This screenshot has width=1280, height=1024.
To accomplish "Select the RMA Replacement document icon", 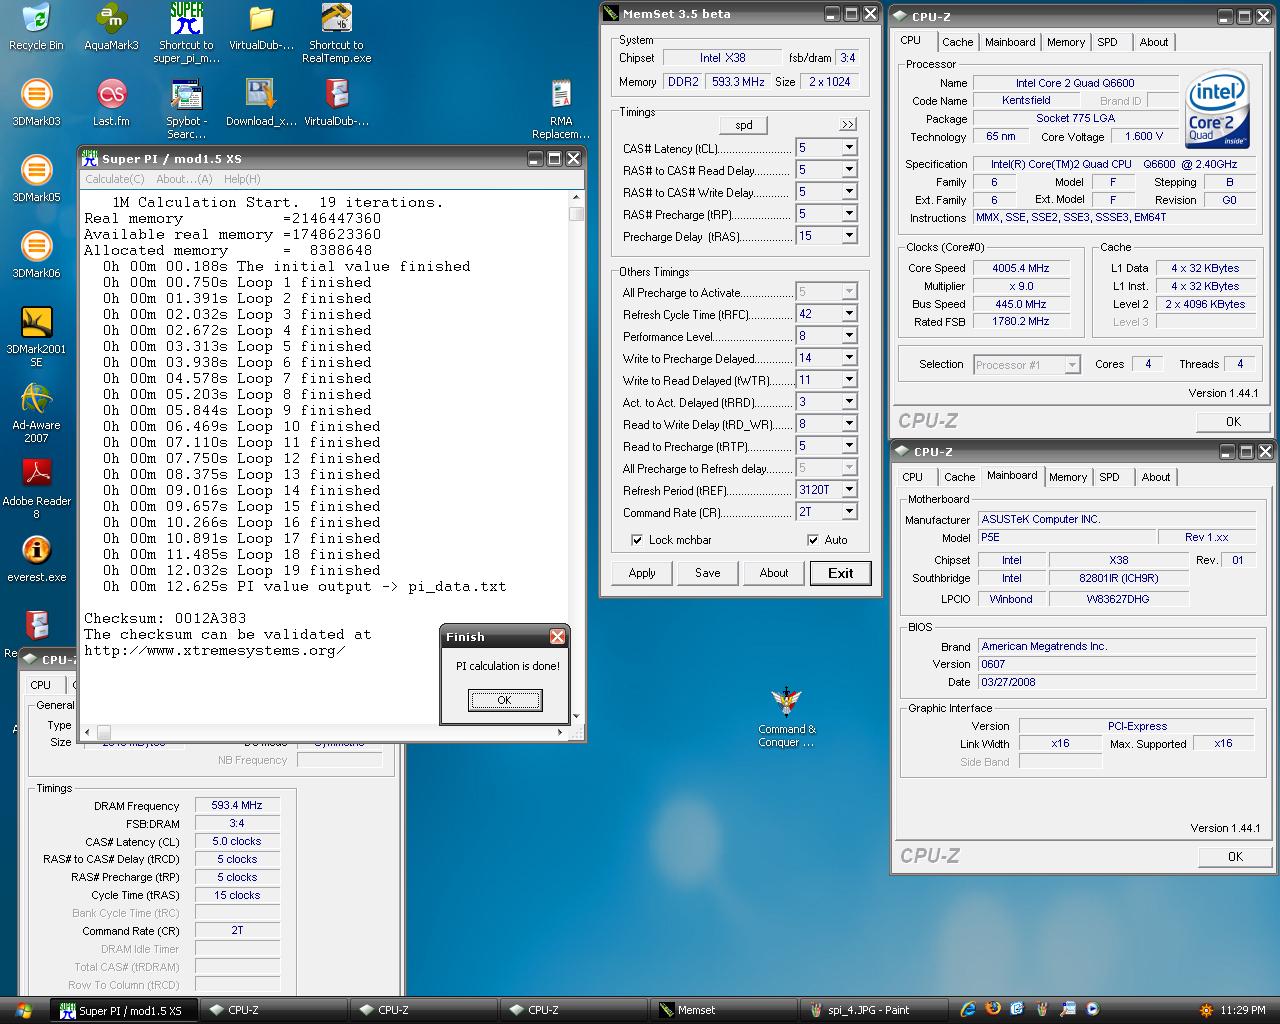I will (561, 109).
